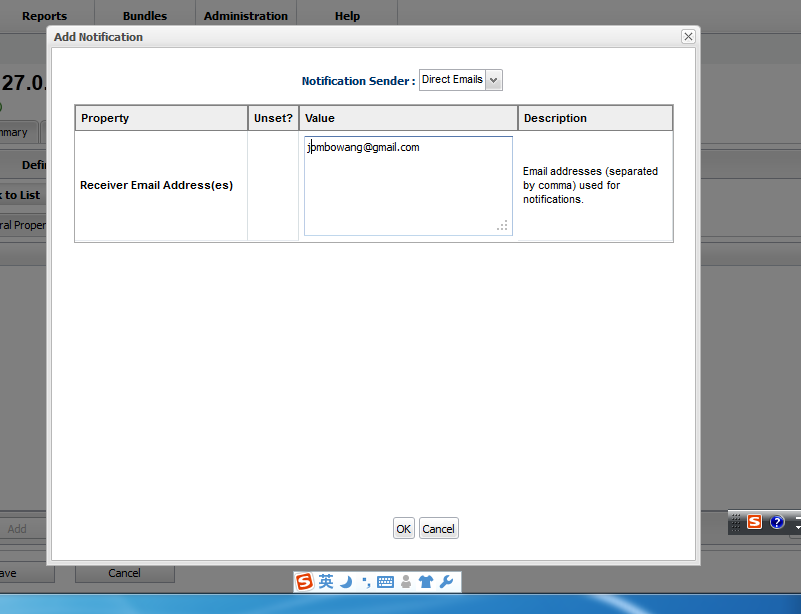Click the orange Sogou icon in language bar

click(755, 522)
